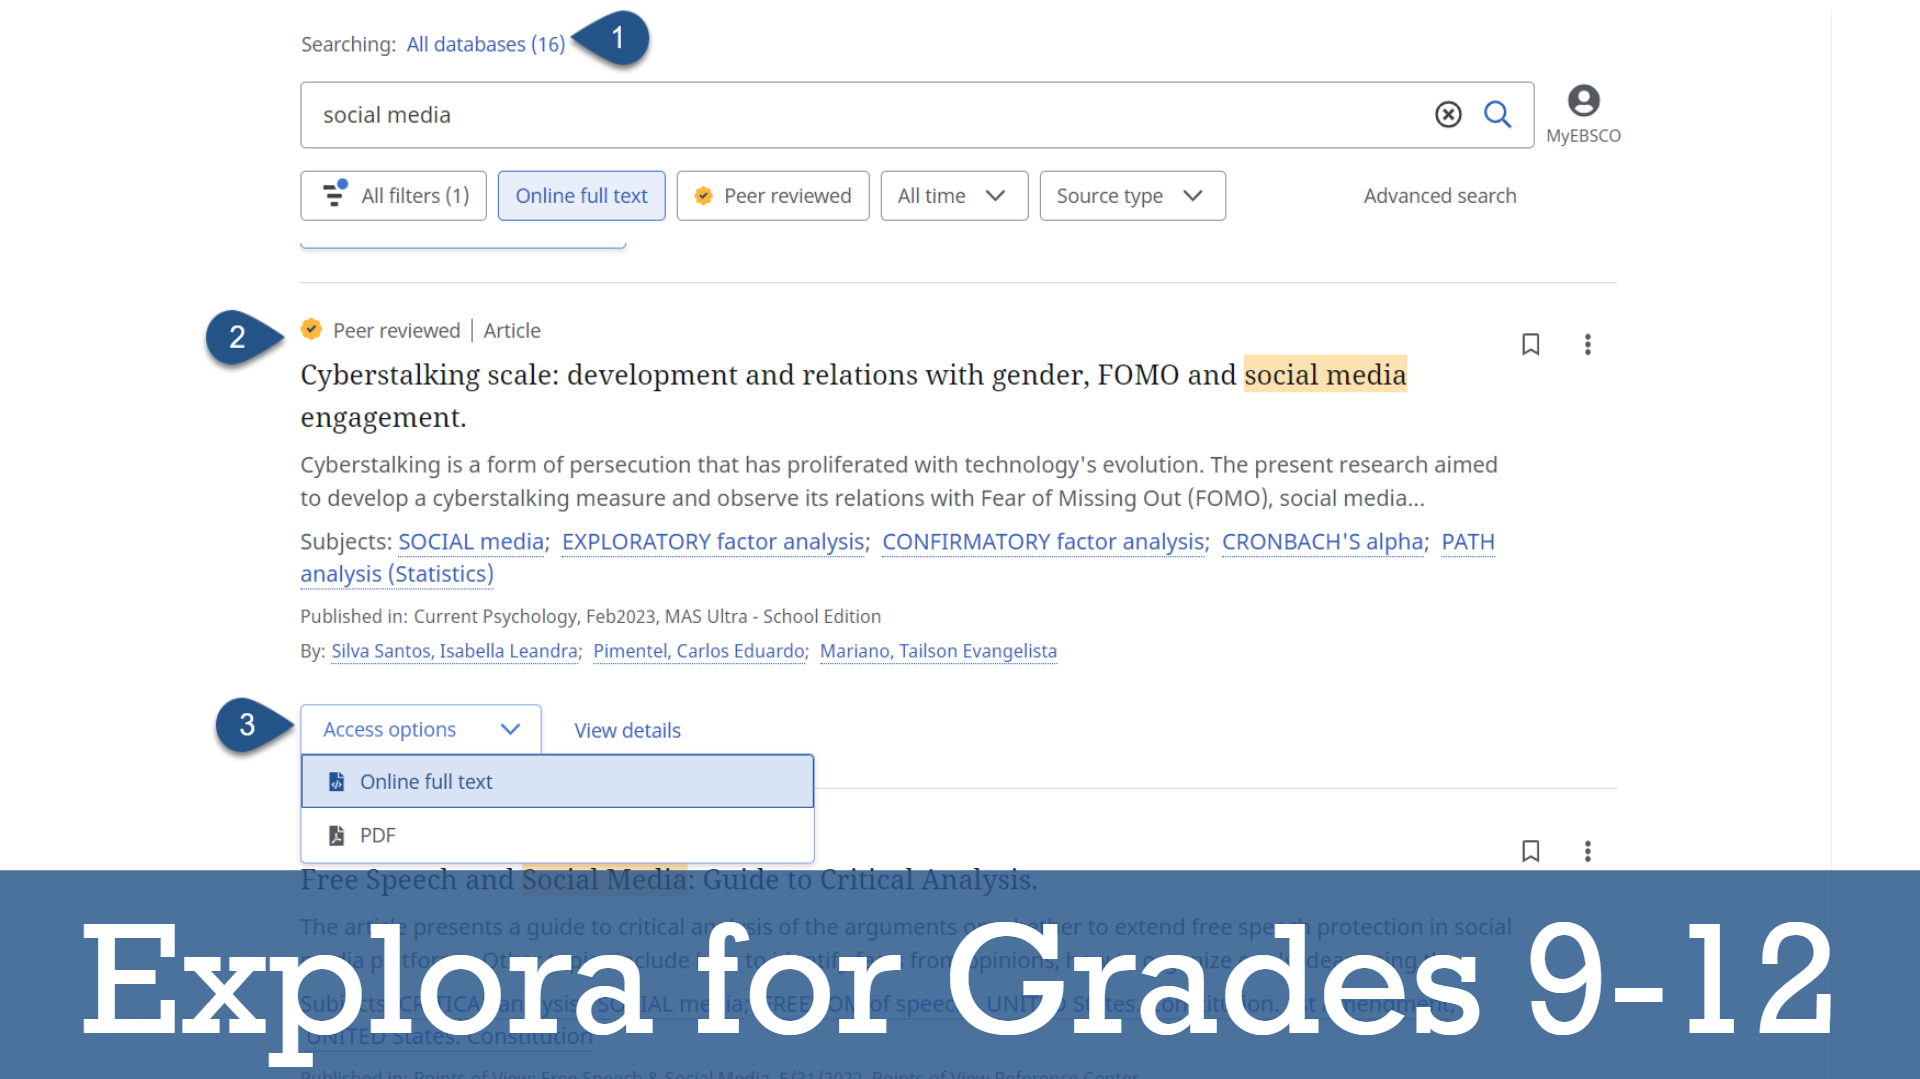
Task: Clear the social media search text
Action: click(1448, 115)
